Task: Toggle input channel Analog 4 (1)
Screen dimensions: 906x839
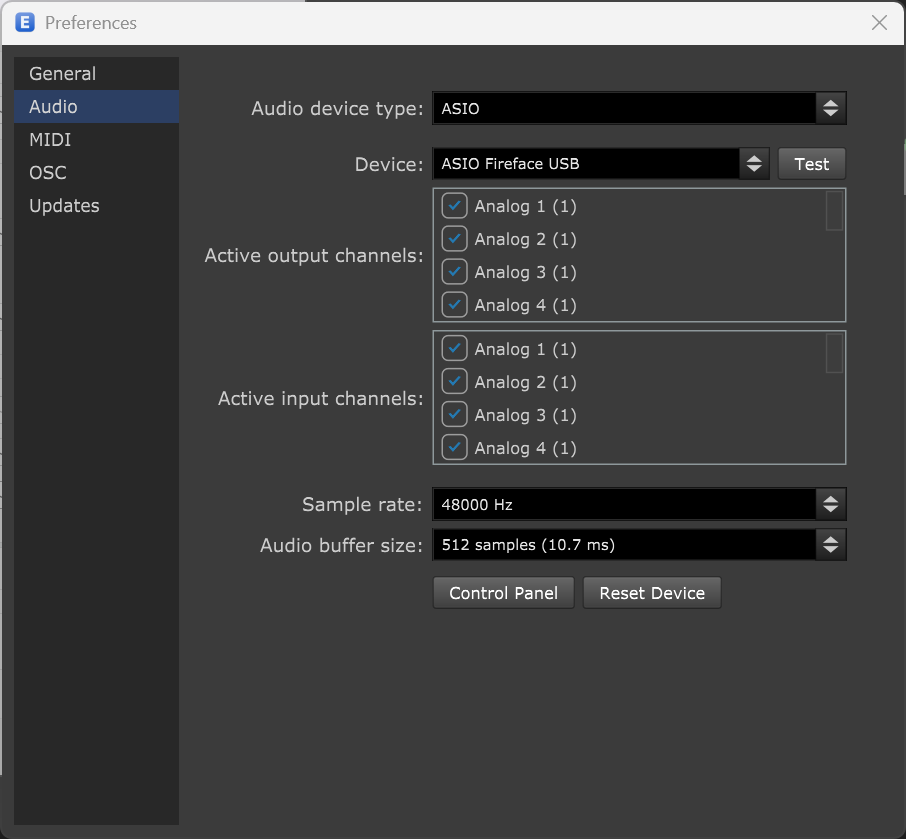Action: pyautogui.click(x=454, y=447)
